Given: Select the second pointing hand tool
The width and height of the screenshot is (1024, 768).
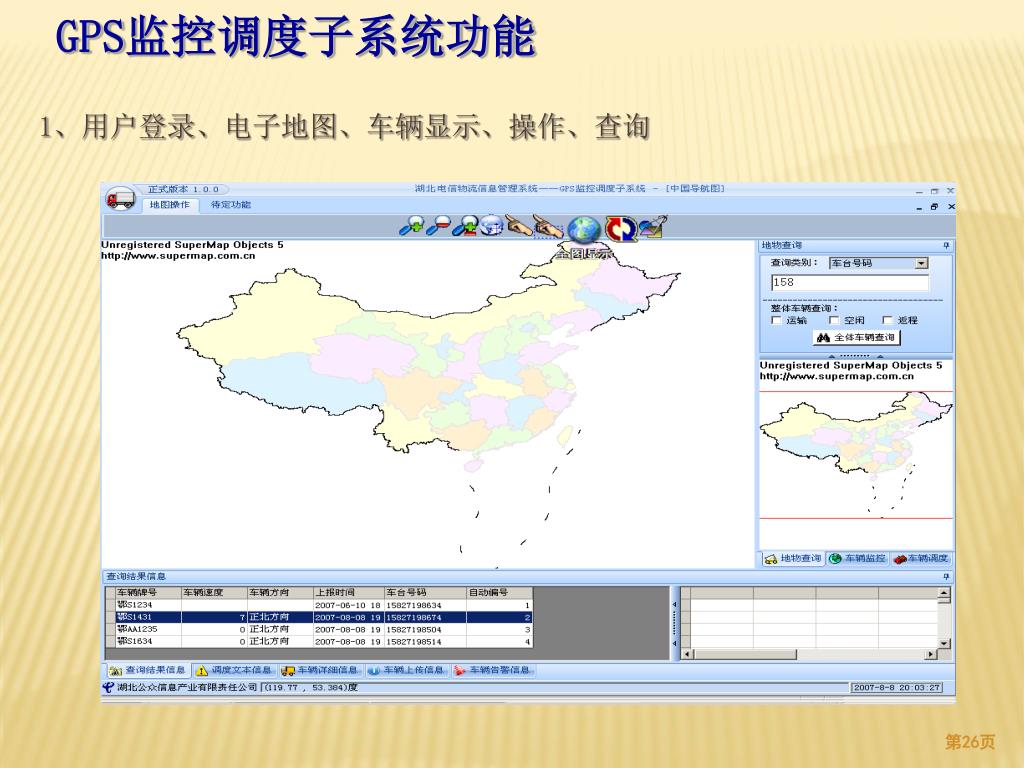Looking at the screenshot, I should (547, 227).
